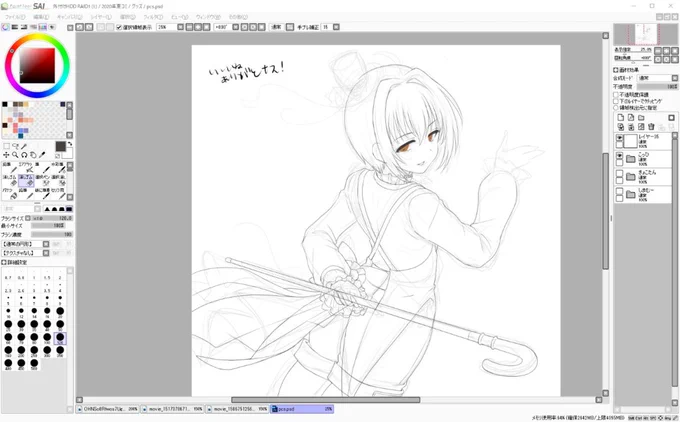Image resolution: width=680 pixels, height=422 pixels.
Task: Zoom out with navigator minus button
Action: click(x=658, y=51)
